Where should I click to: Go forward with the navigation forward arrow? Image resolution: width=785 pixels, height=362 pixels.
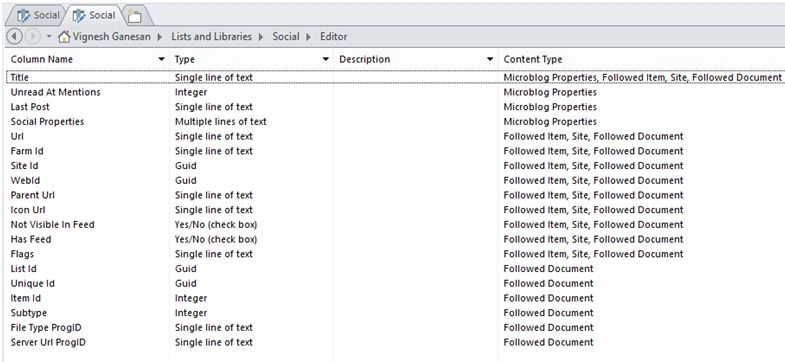pos(32,37)
